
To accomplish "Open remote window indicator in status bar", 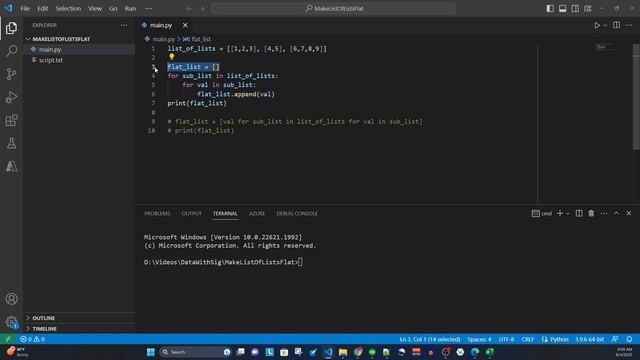I will click(x=8, y=339).
